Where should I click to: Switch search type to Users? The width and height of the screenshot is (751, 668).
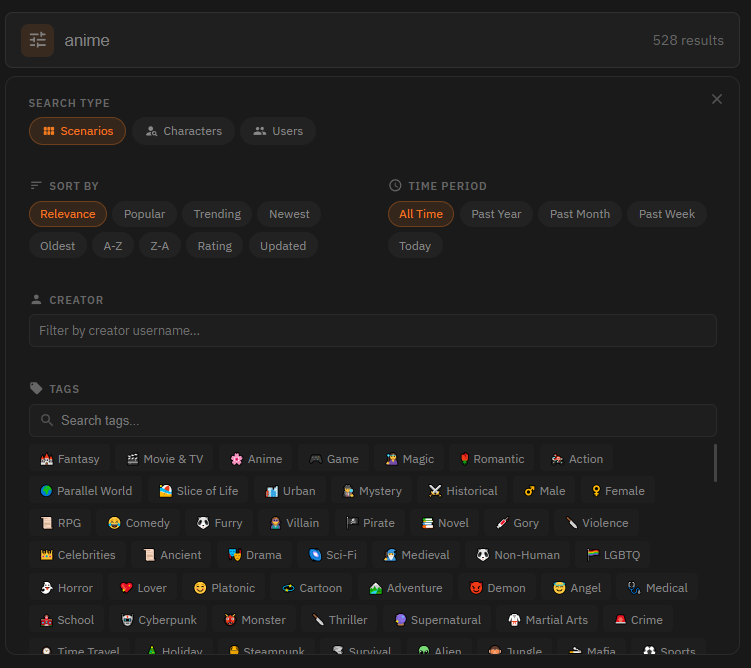click(277, 131)
